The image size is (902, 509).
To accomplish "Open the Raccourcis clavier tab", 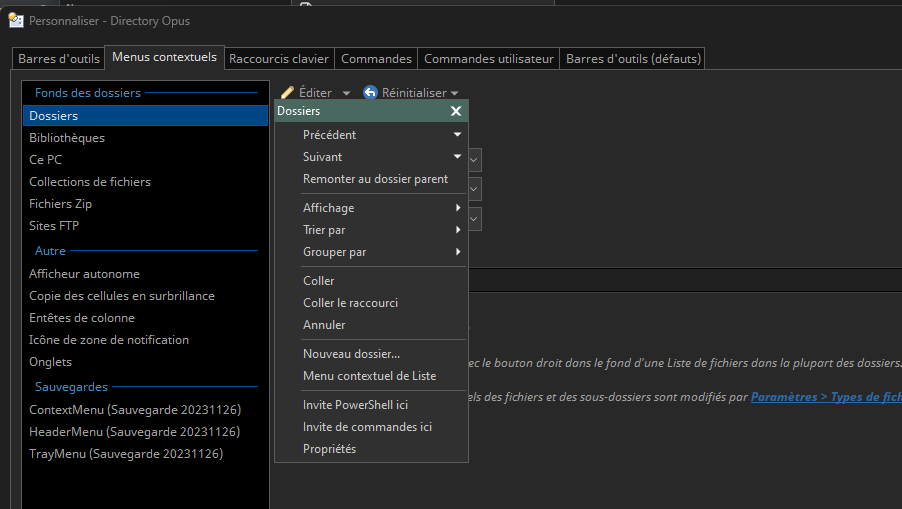I will click(x=278, y=59).
